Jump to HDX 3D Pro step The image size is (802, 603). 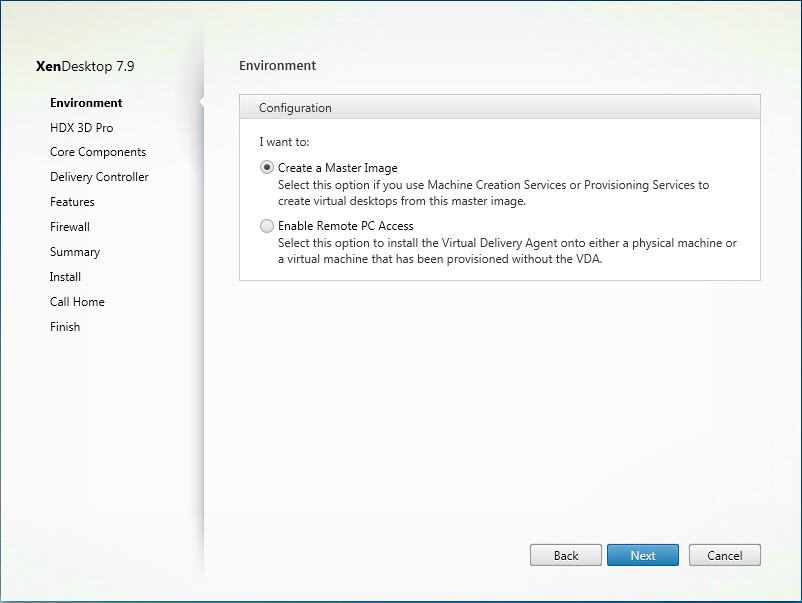coord(81,127)
